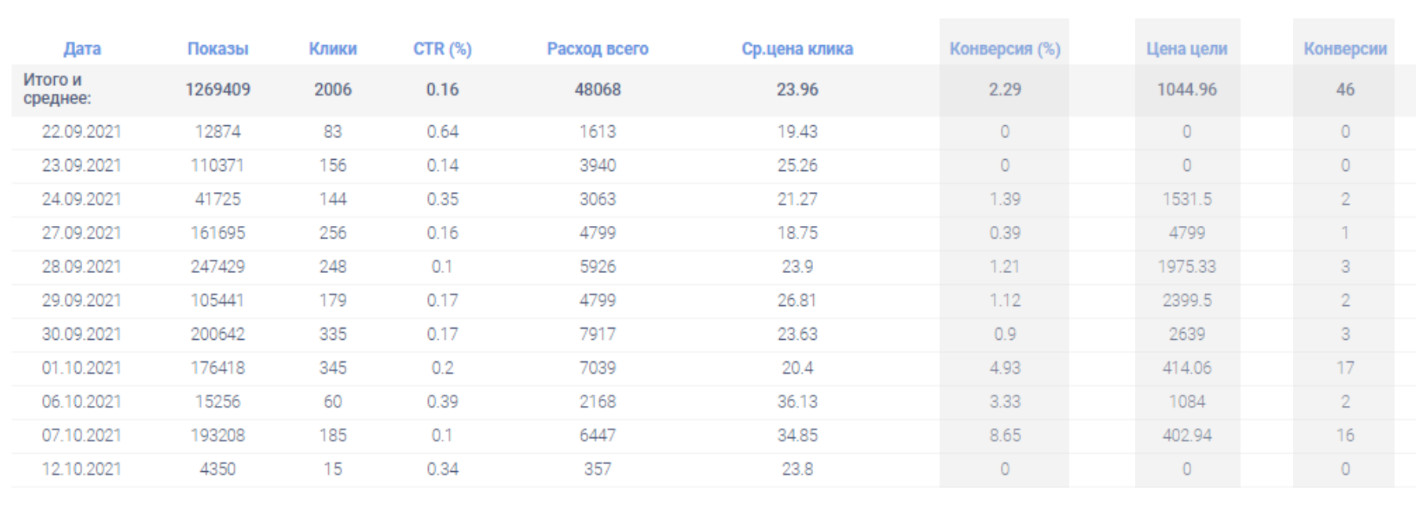The height and width of the screenshot is (523, 1416).
Task: Click the 12.10.2021 date cell
Action: coord(82,469)
